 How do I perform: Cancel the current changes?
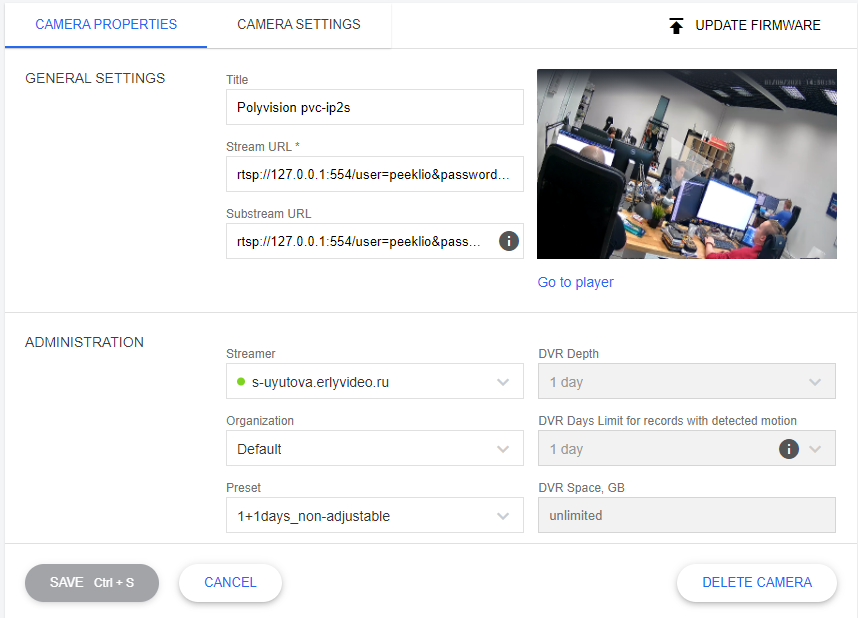(x=229, y=582)
